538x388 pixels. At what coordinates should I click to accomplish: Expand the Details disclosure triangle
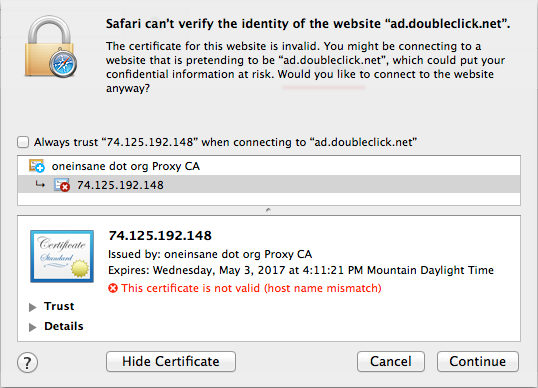(33, 327)
